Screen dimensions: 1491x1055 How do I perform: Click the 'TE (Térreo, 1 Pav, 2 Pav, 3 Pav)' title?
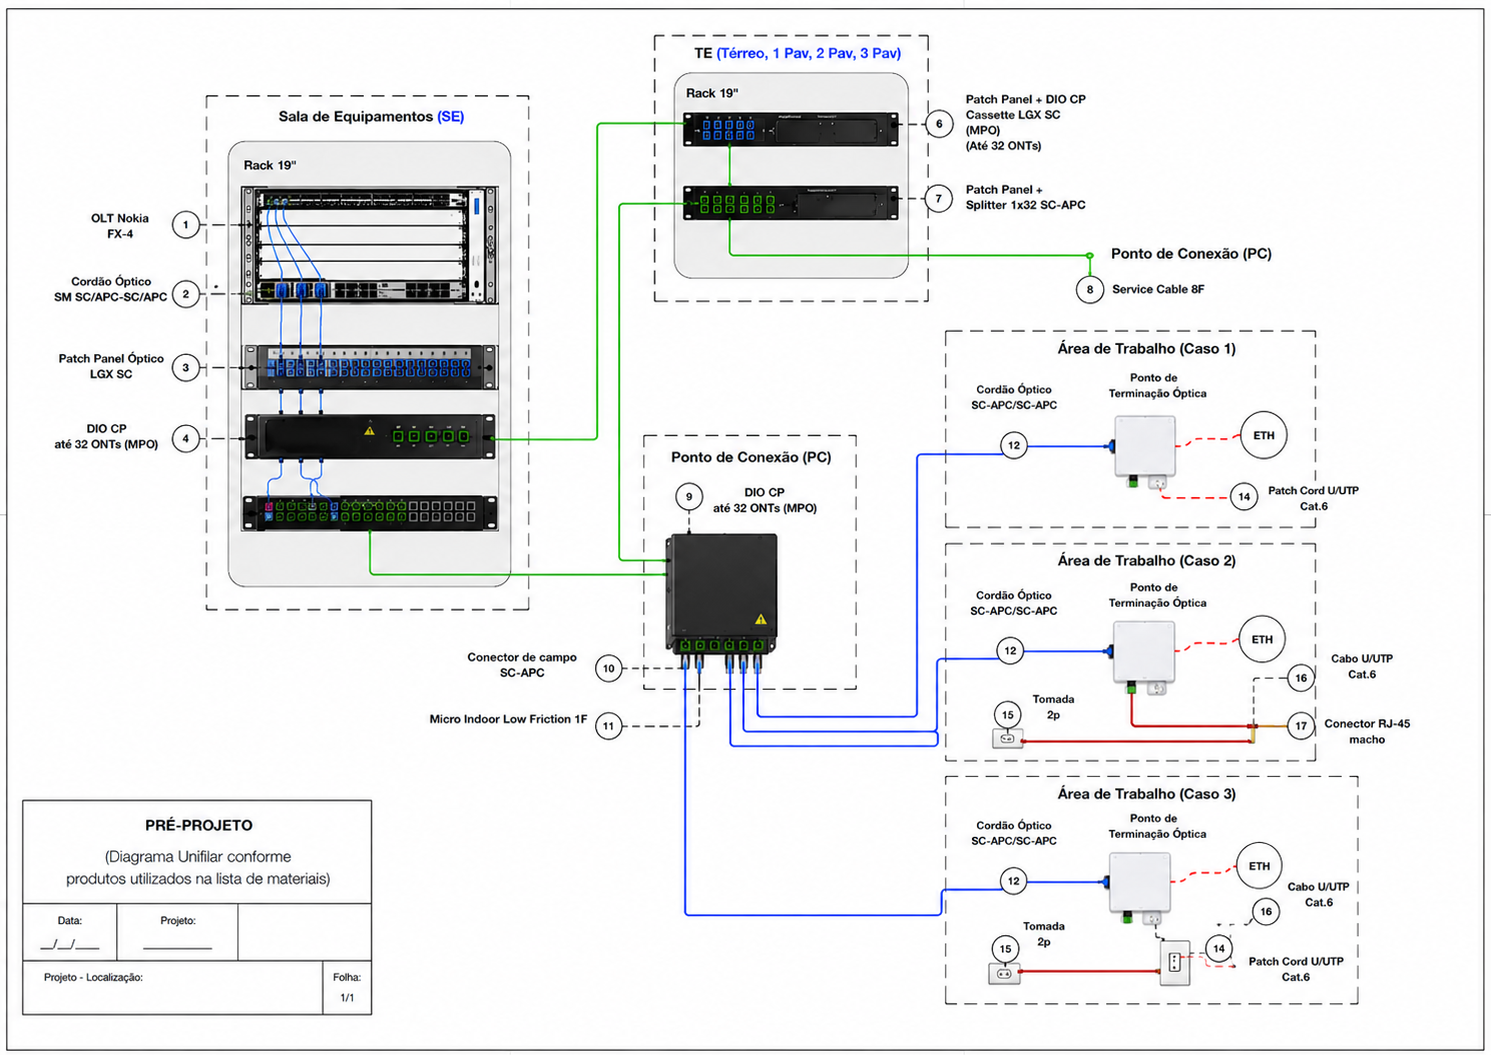[x=797, y=53]
